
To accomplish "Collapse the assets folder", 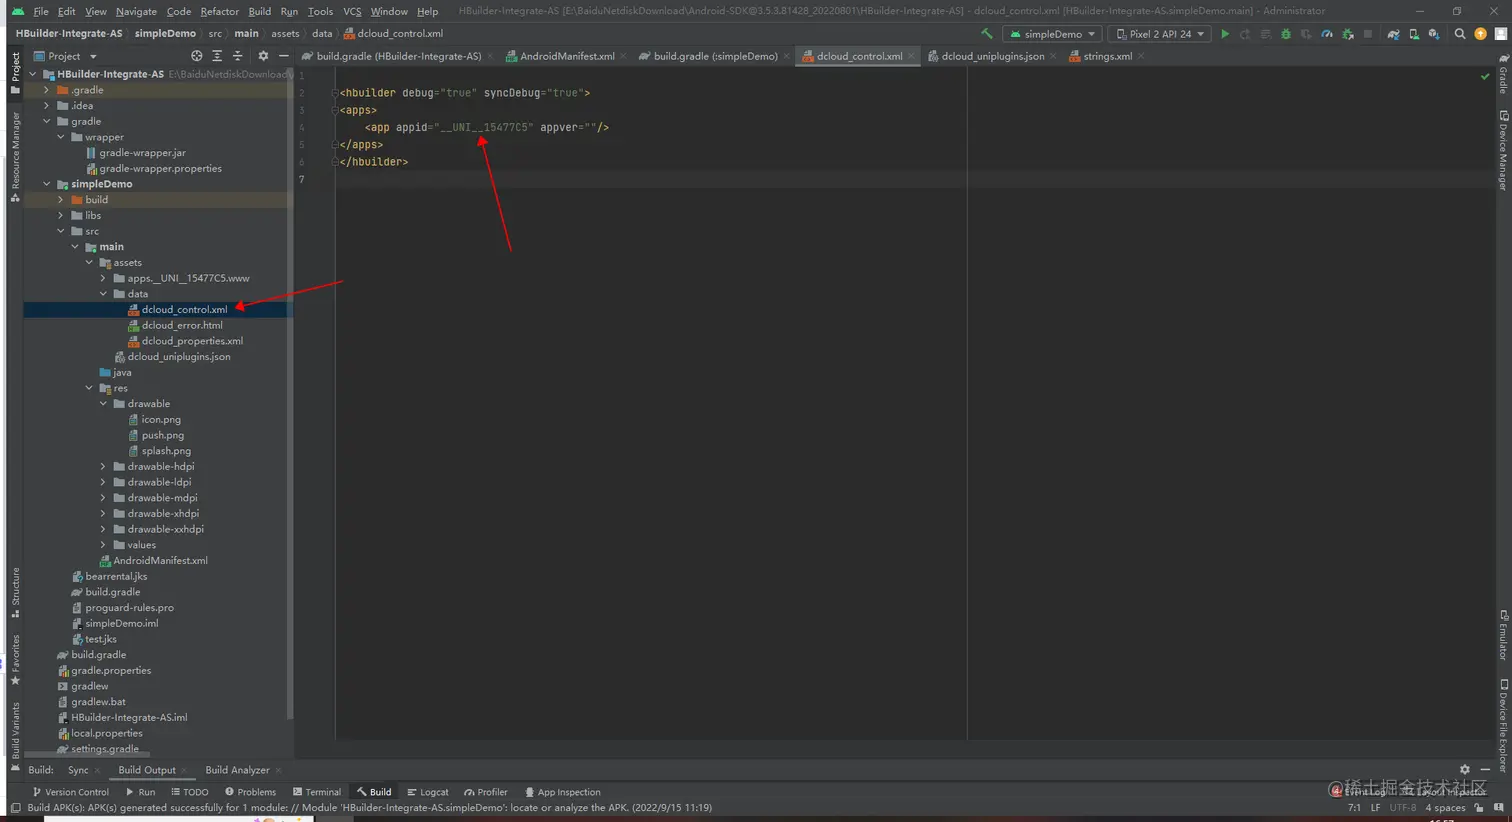I will coord(89,263).
